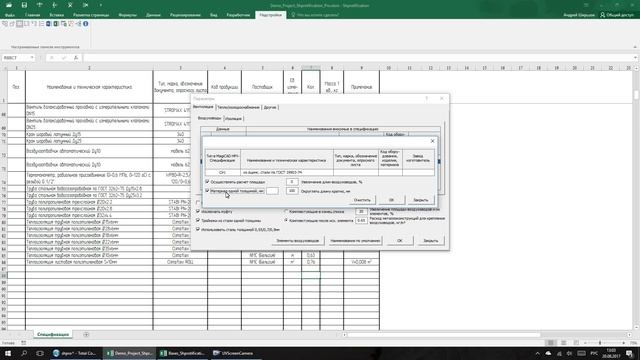Adjust the zoom slider in status bar
640x360 pixels.
coord(600,343)
